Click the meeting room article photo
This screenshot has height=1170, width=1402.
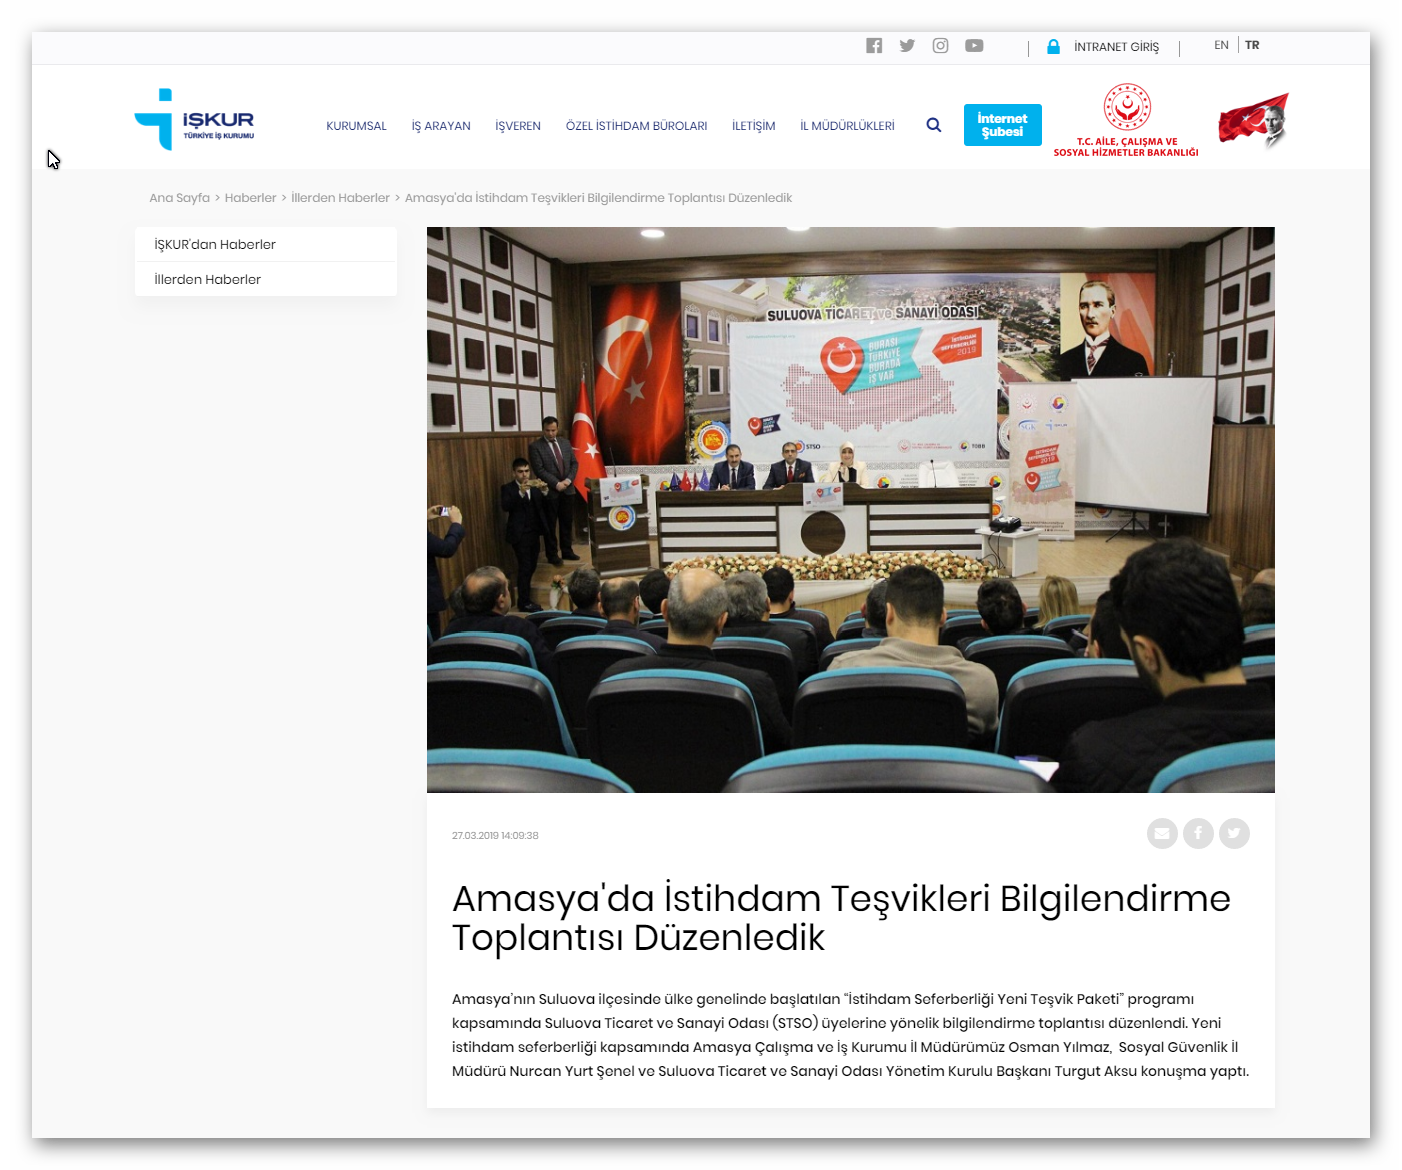(850, 510)
